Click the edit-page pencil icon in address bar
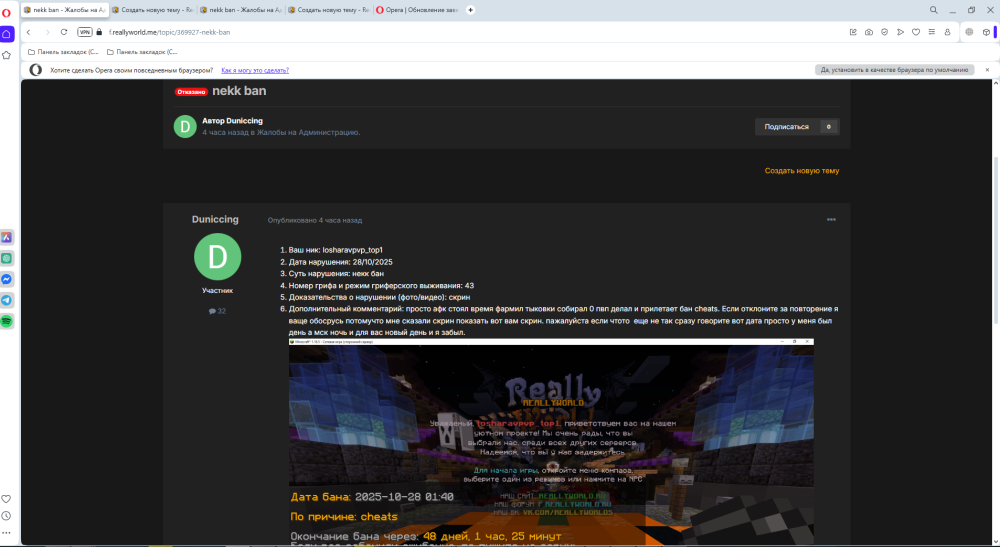Screen dimensions: 1000x547 pyautogui.click(x=853, y=32)
